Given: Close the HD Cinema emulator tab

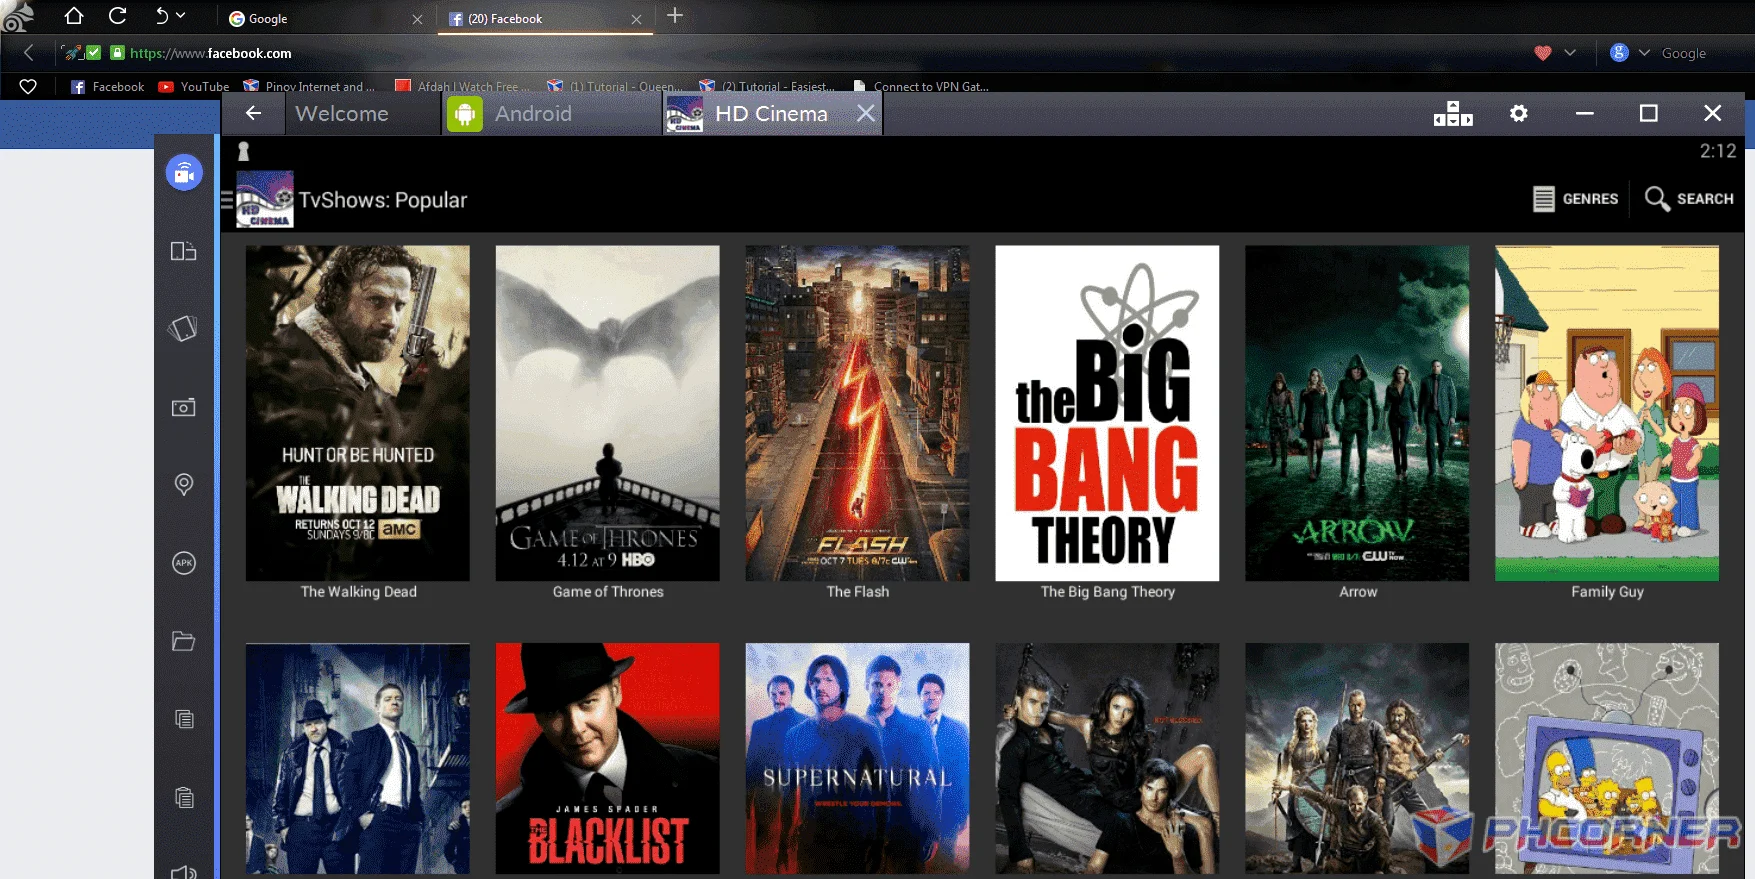Looking at the screenshot, I should [x=866, y=114].
